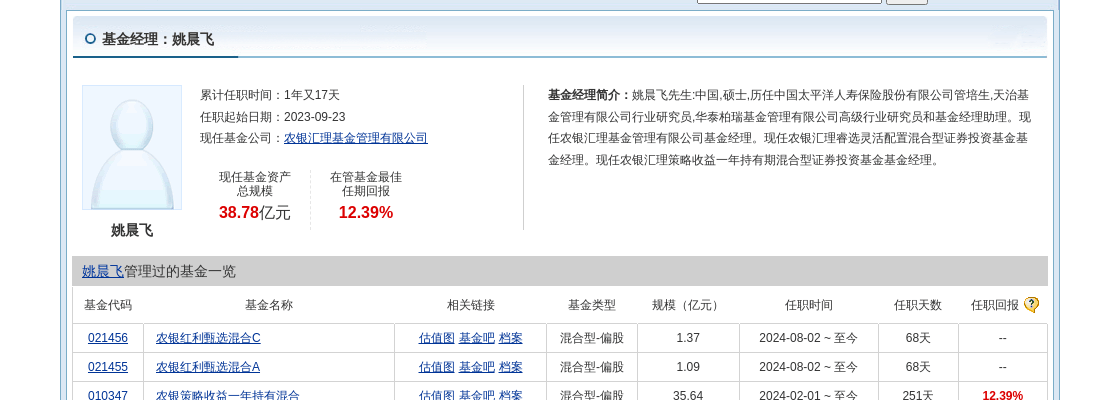The image size is (1120, 400).
Task: Click the 任职天数 column header
Action: click(918, 305)
